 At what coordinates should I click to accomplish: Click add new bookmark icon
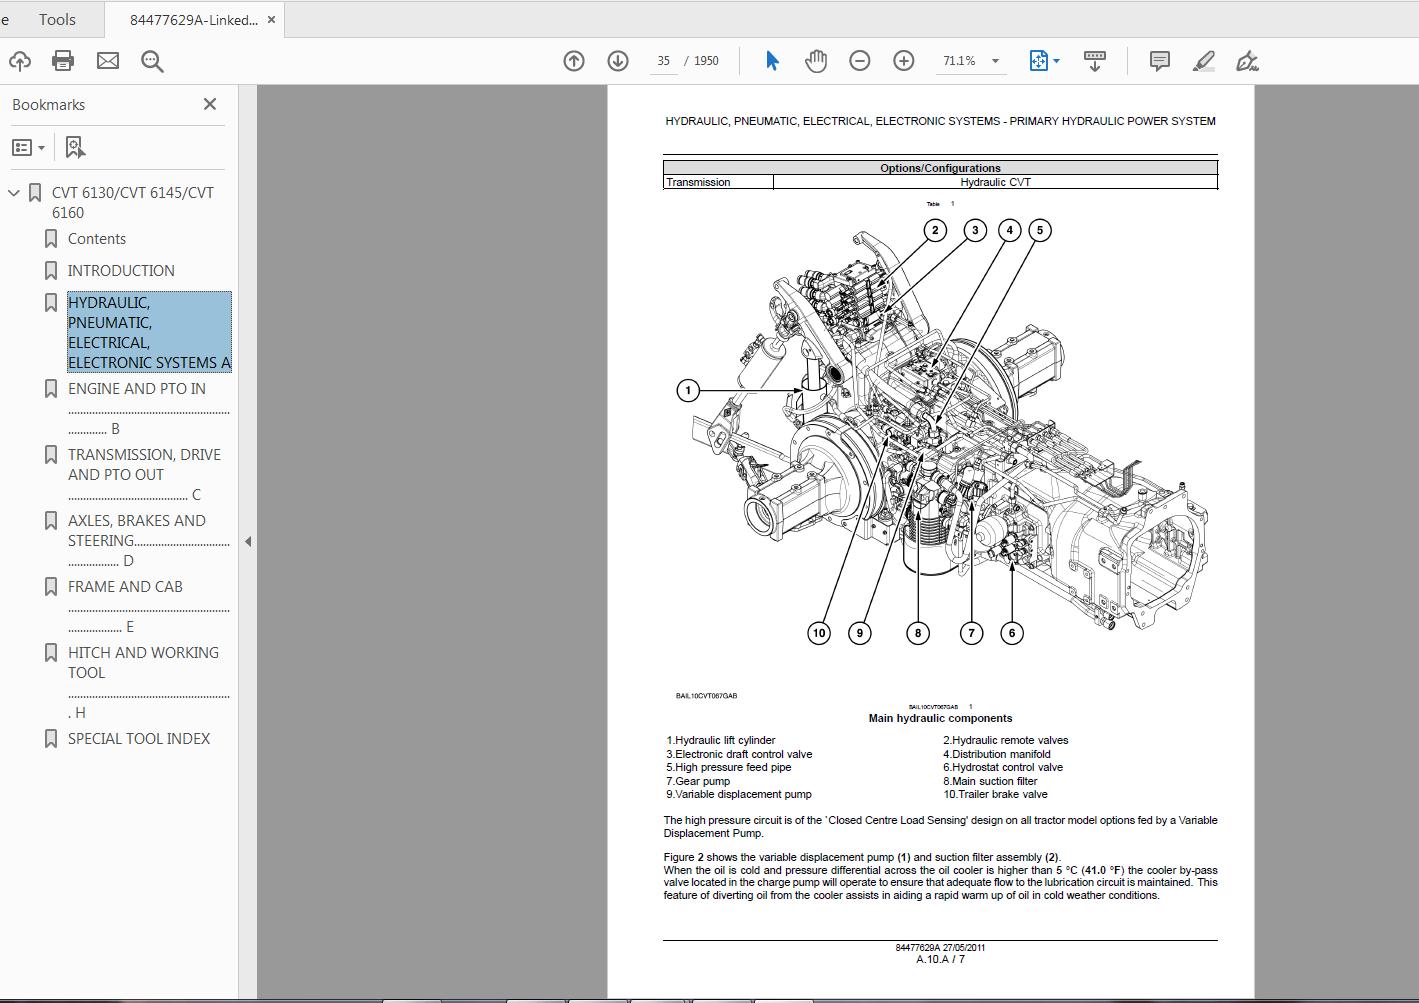(x=75, y=147)
